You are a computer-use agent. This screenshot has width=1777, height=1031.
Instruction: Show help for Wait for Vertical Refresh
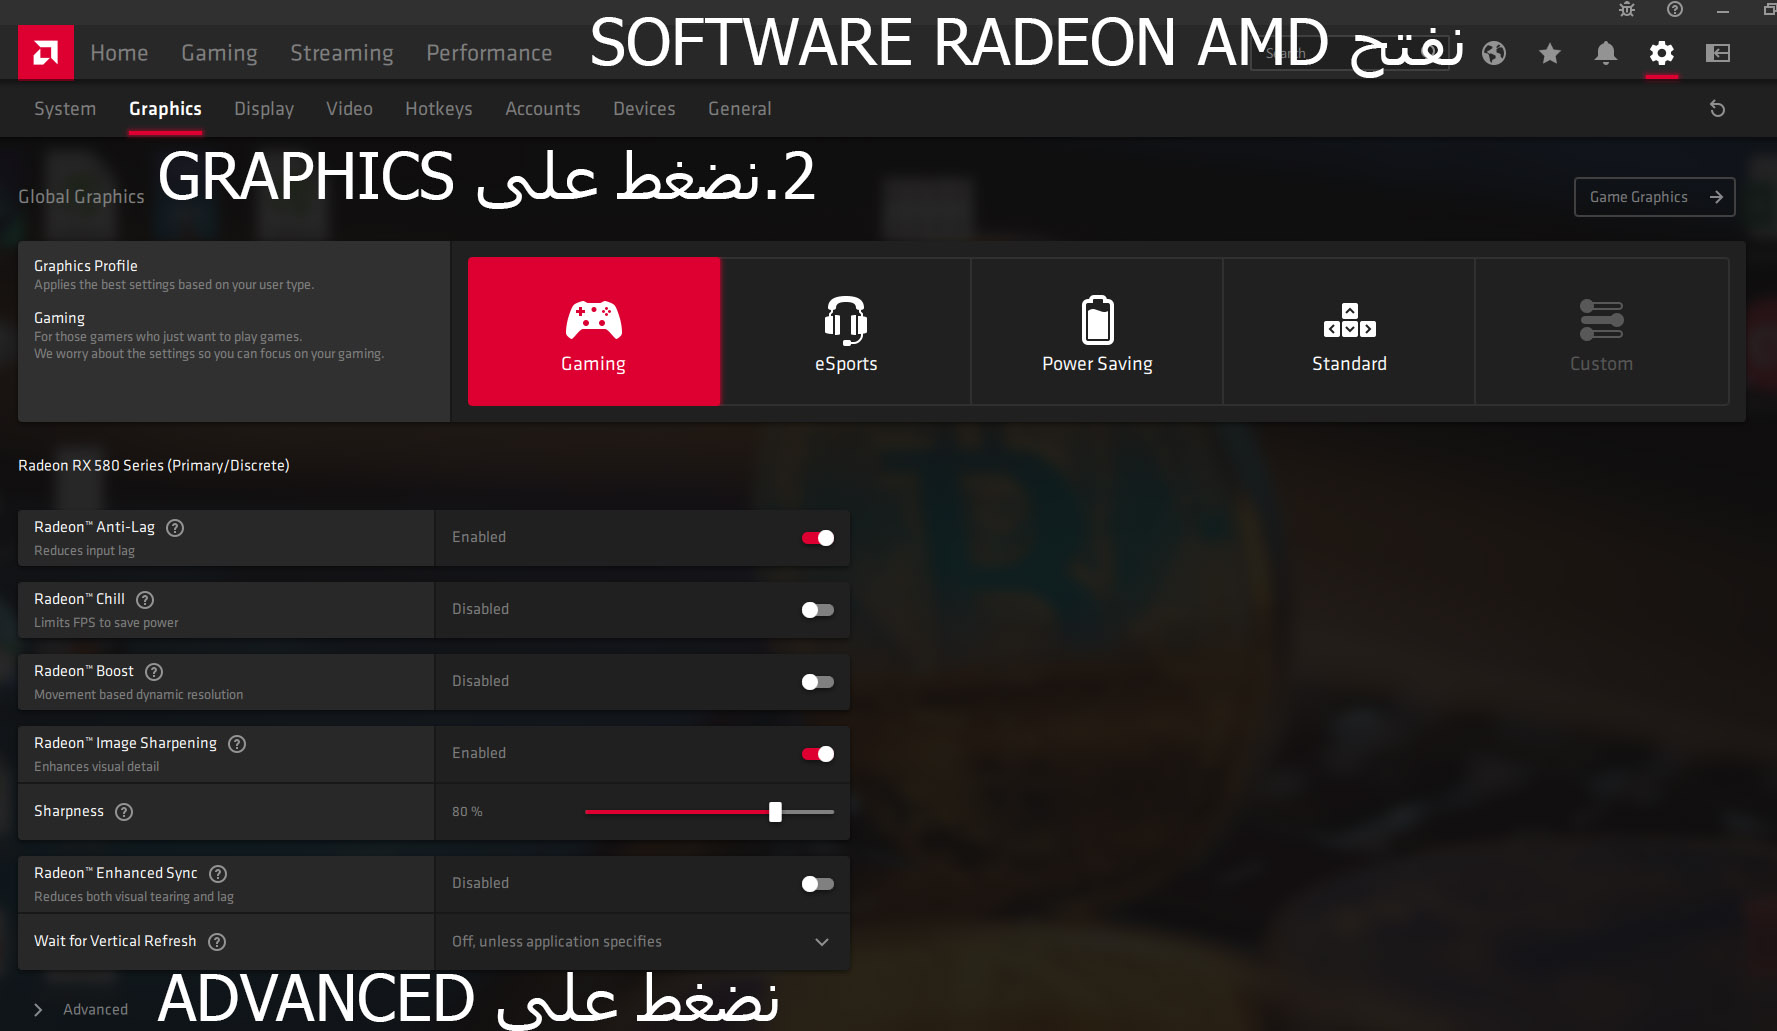click(x=217, y=942)
